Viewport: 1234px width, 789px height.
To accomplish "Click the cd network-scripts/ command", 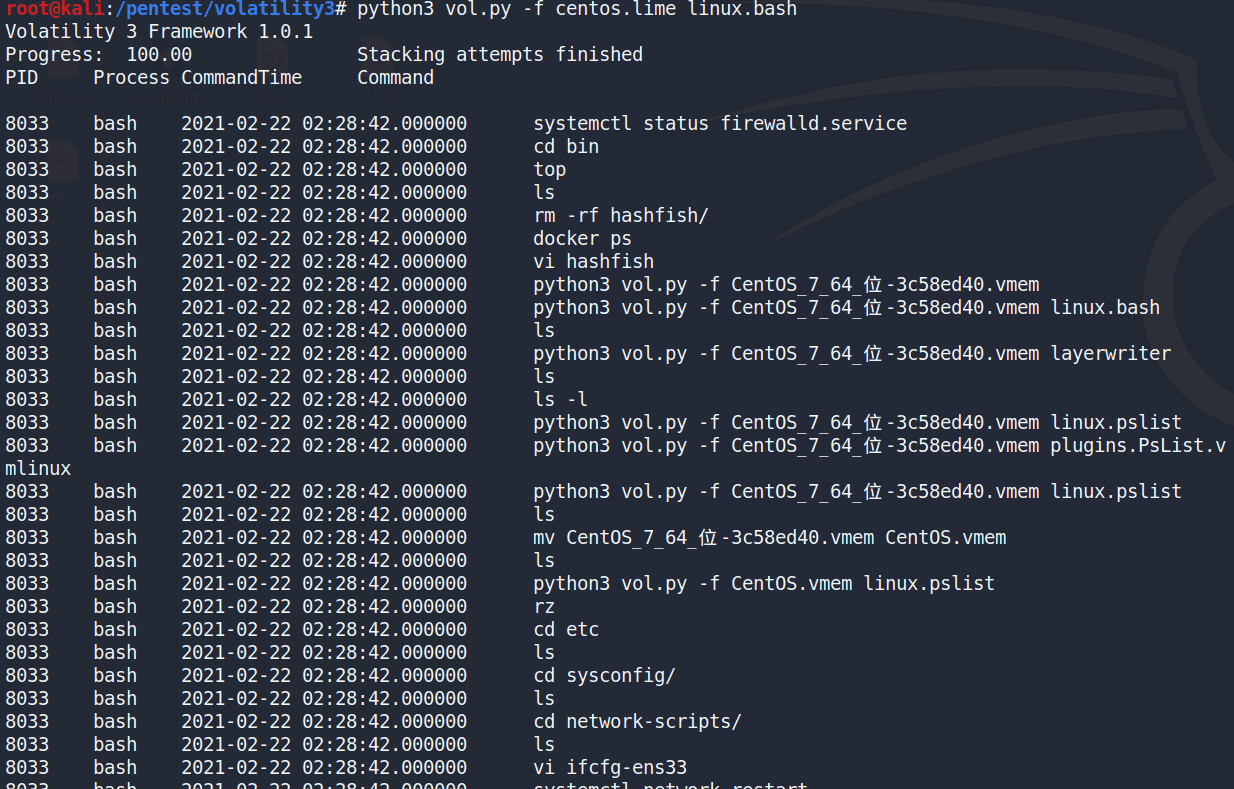I will click(x=637, y=722).
